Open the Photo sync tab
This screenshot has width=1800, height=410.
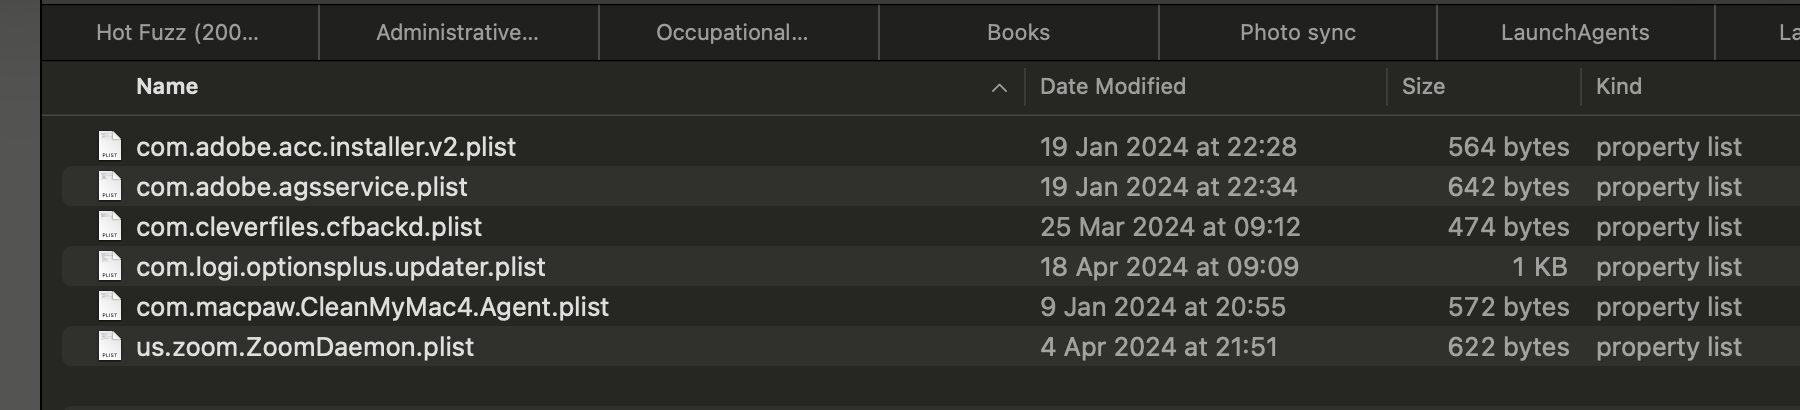click(1297, 33)
